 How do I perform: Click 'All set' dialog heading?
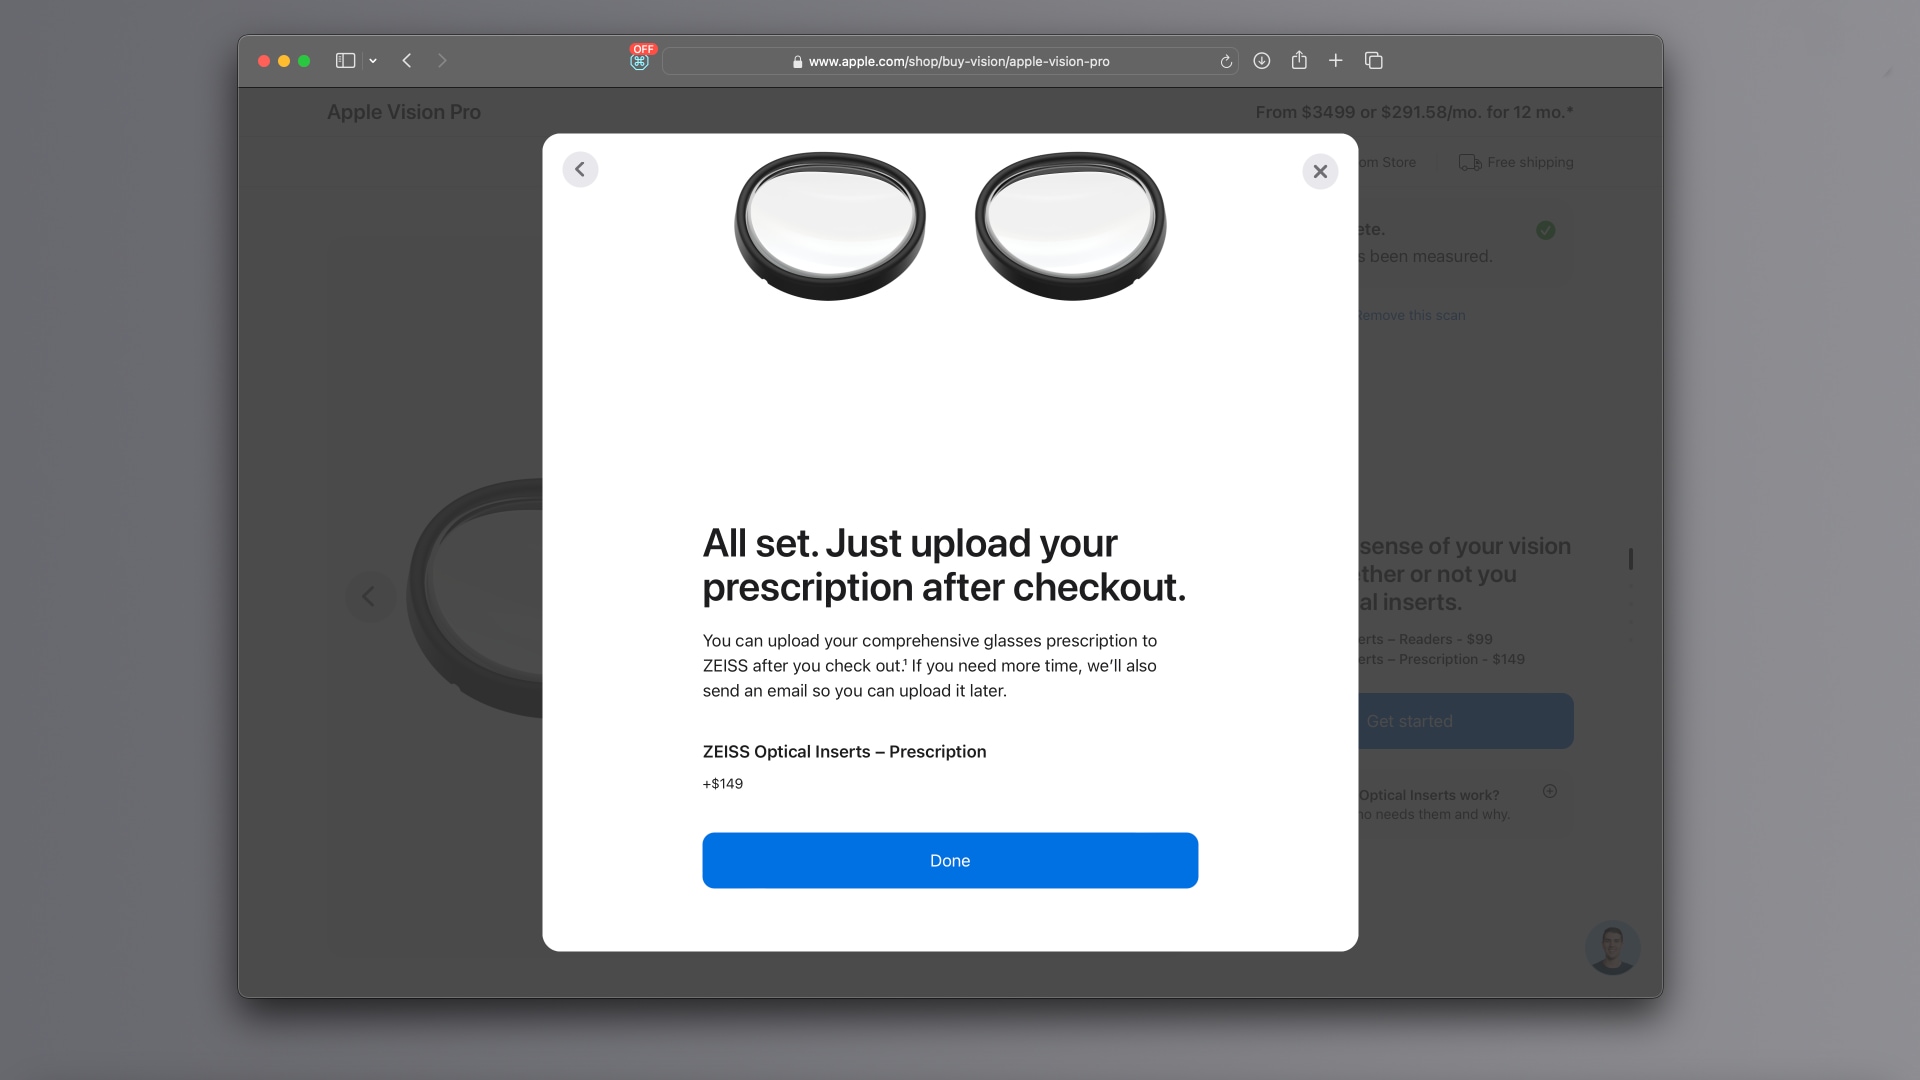(944, 565)
